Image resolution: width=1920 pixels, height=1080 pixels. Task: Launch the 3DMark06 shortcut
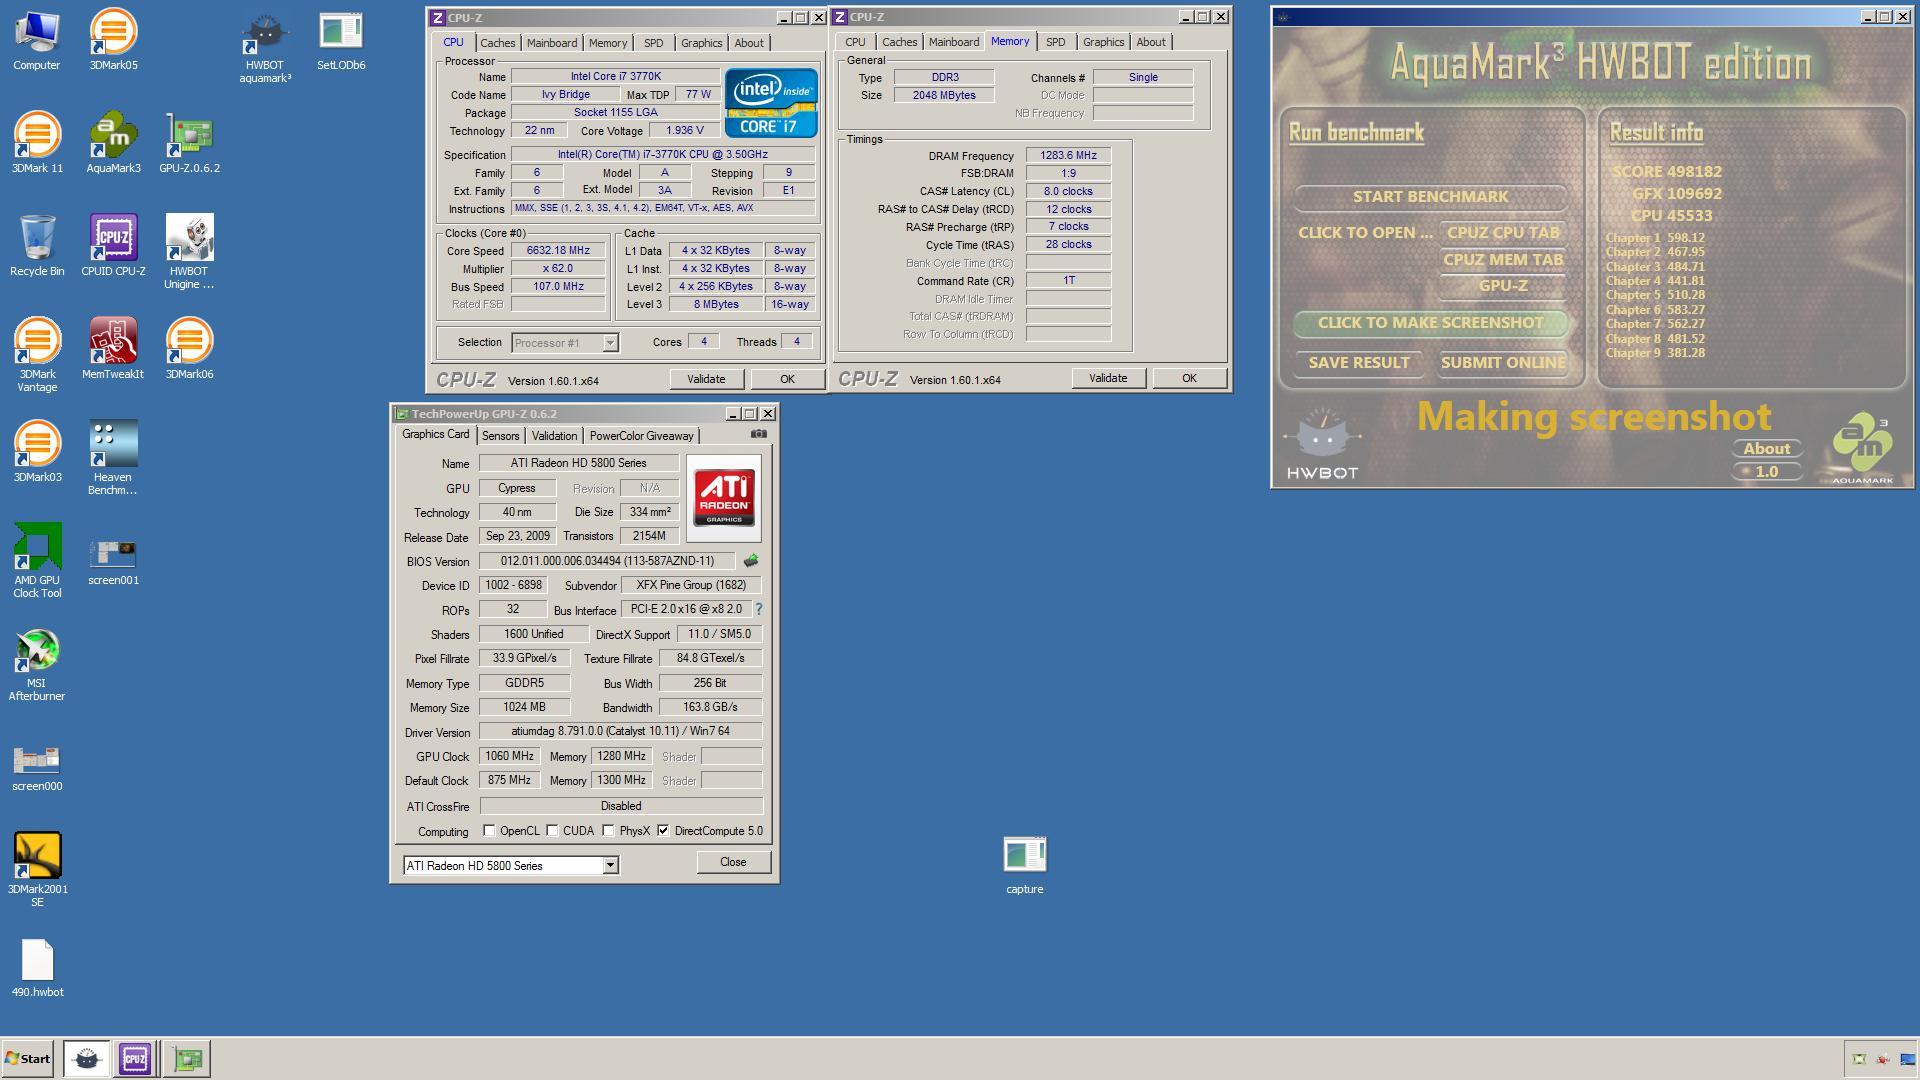(189, 349)
